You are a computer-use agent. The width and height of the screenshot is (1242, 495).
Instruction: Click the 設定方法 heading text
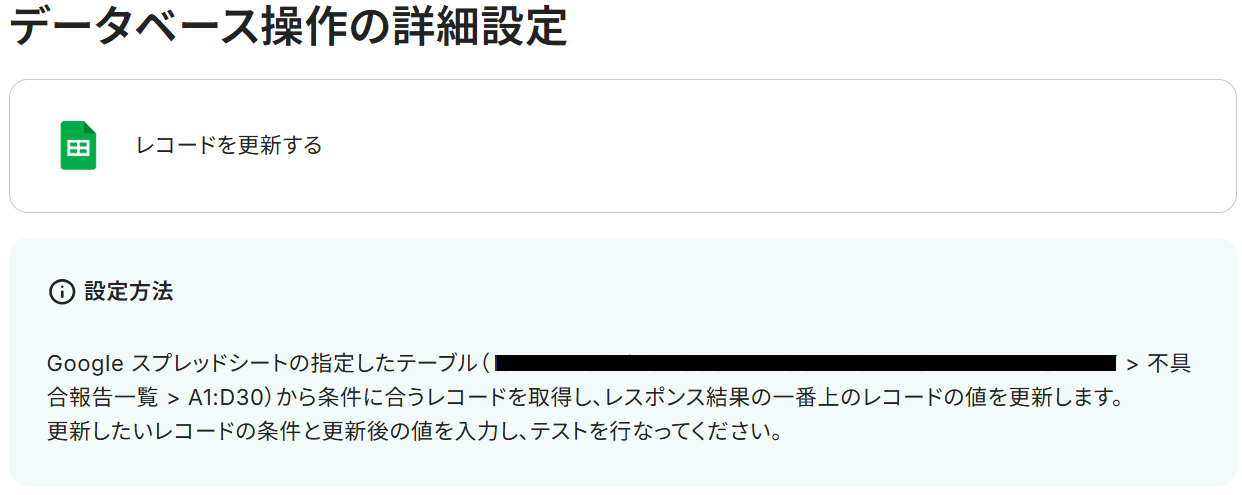click(129, 292)
